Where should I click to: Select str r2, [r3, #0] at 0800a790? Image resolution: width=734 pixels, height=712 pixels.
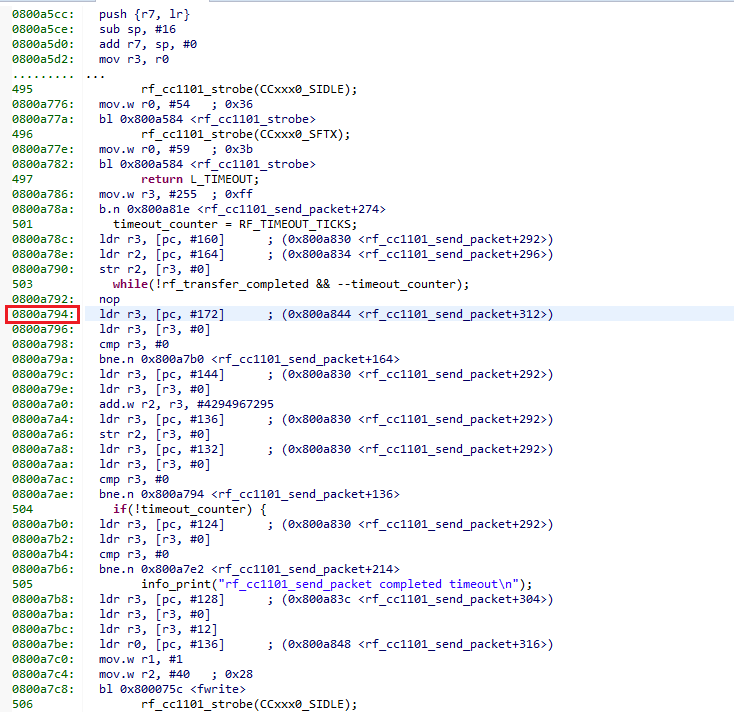154,269
